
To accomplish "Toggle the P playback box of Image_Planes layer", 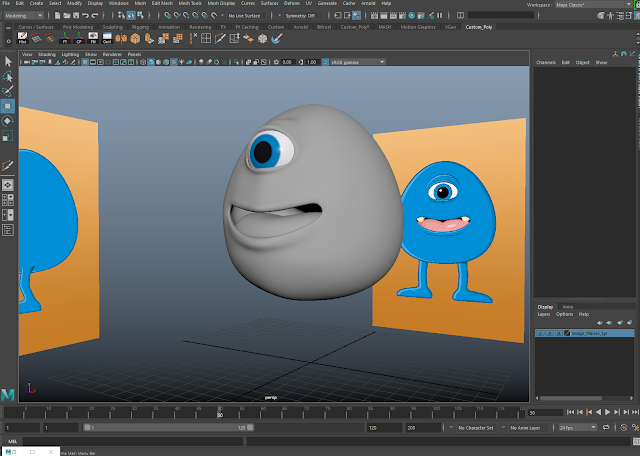I will click(x=549, y=334).
